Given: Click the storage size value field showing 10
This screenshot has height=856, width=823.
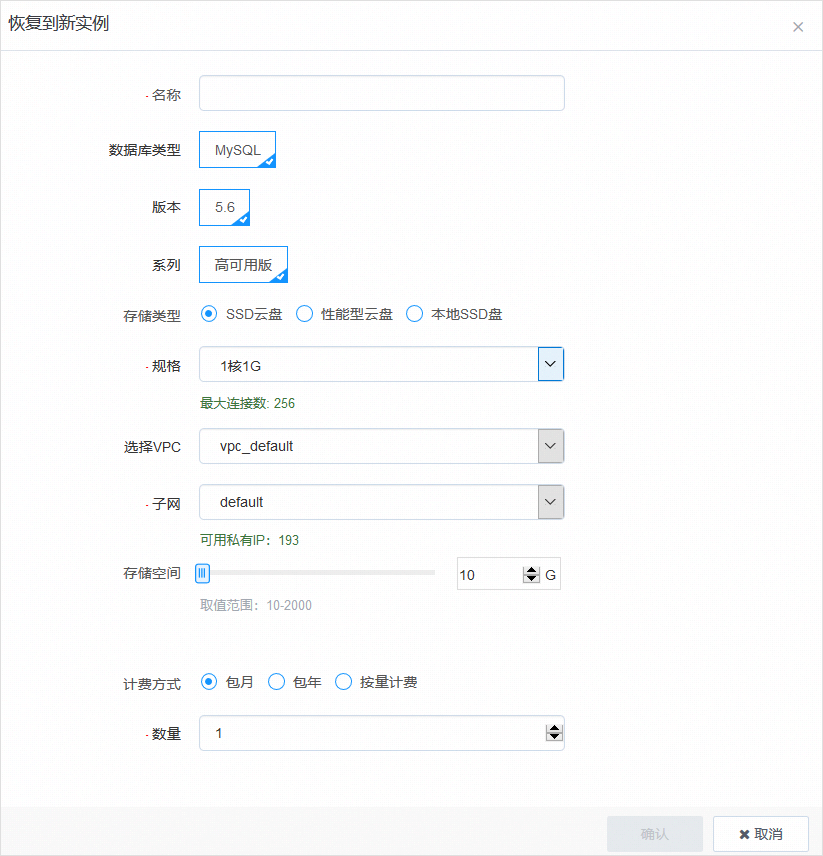Looking at the screenshot, I should point(490,575).
